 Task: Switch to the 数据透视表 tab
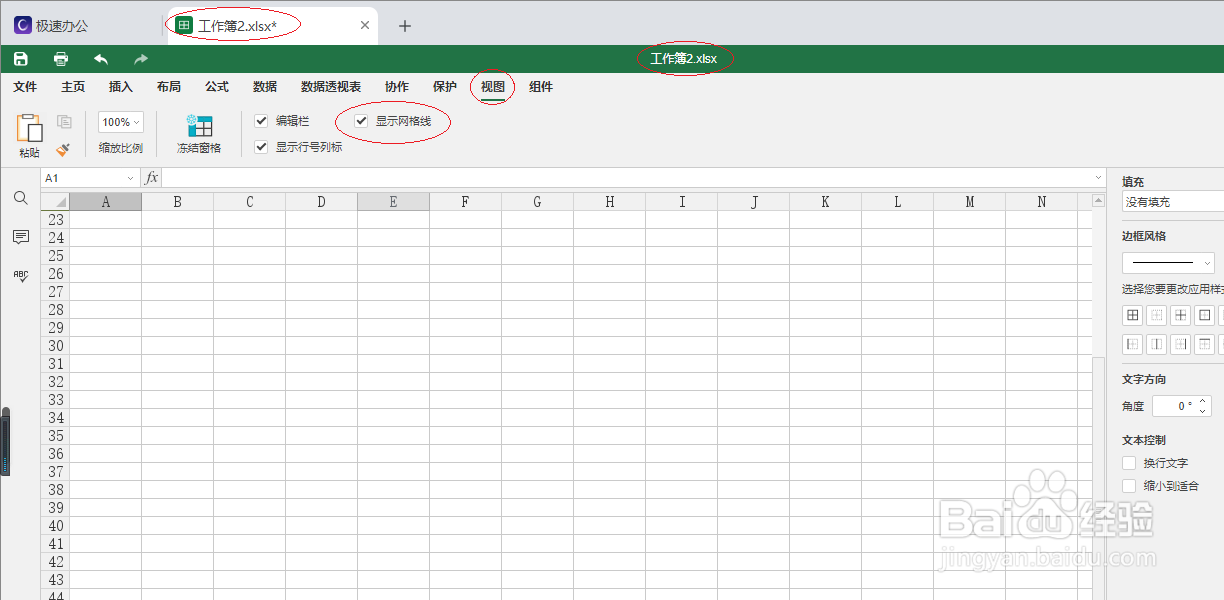point(331,87)
